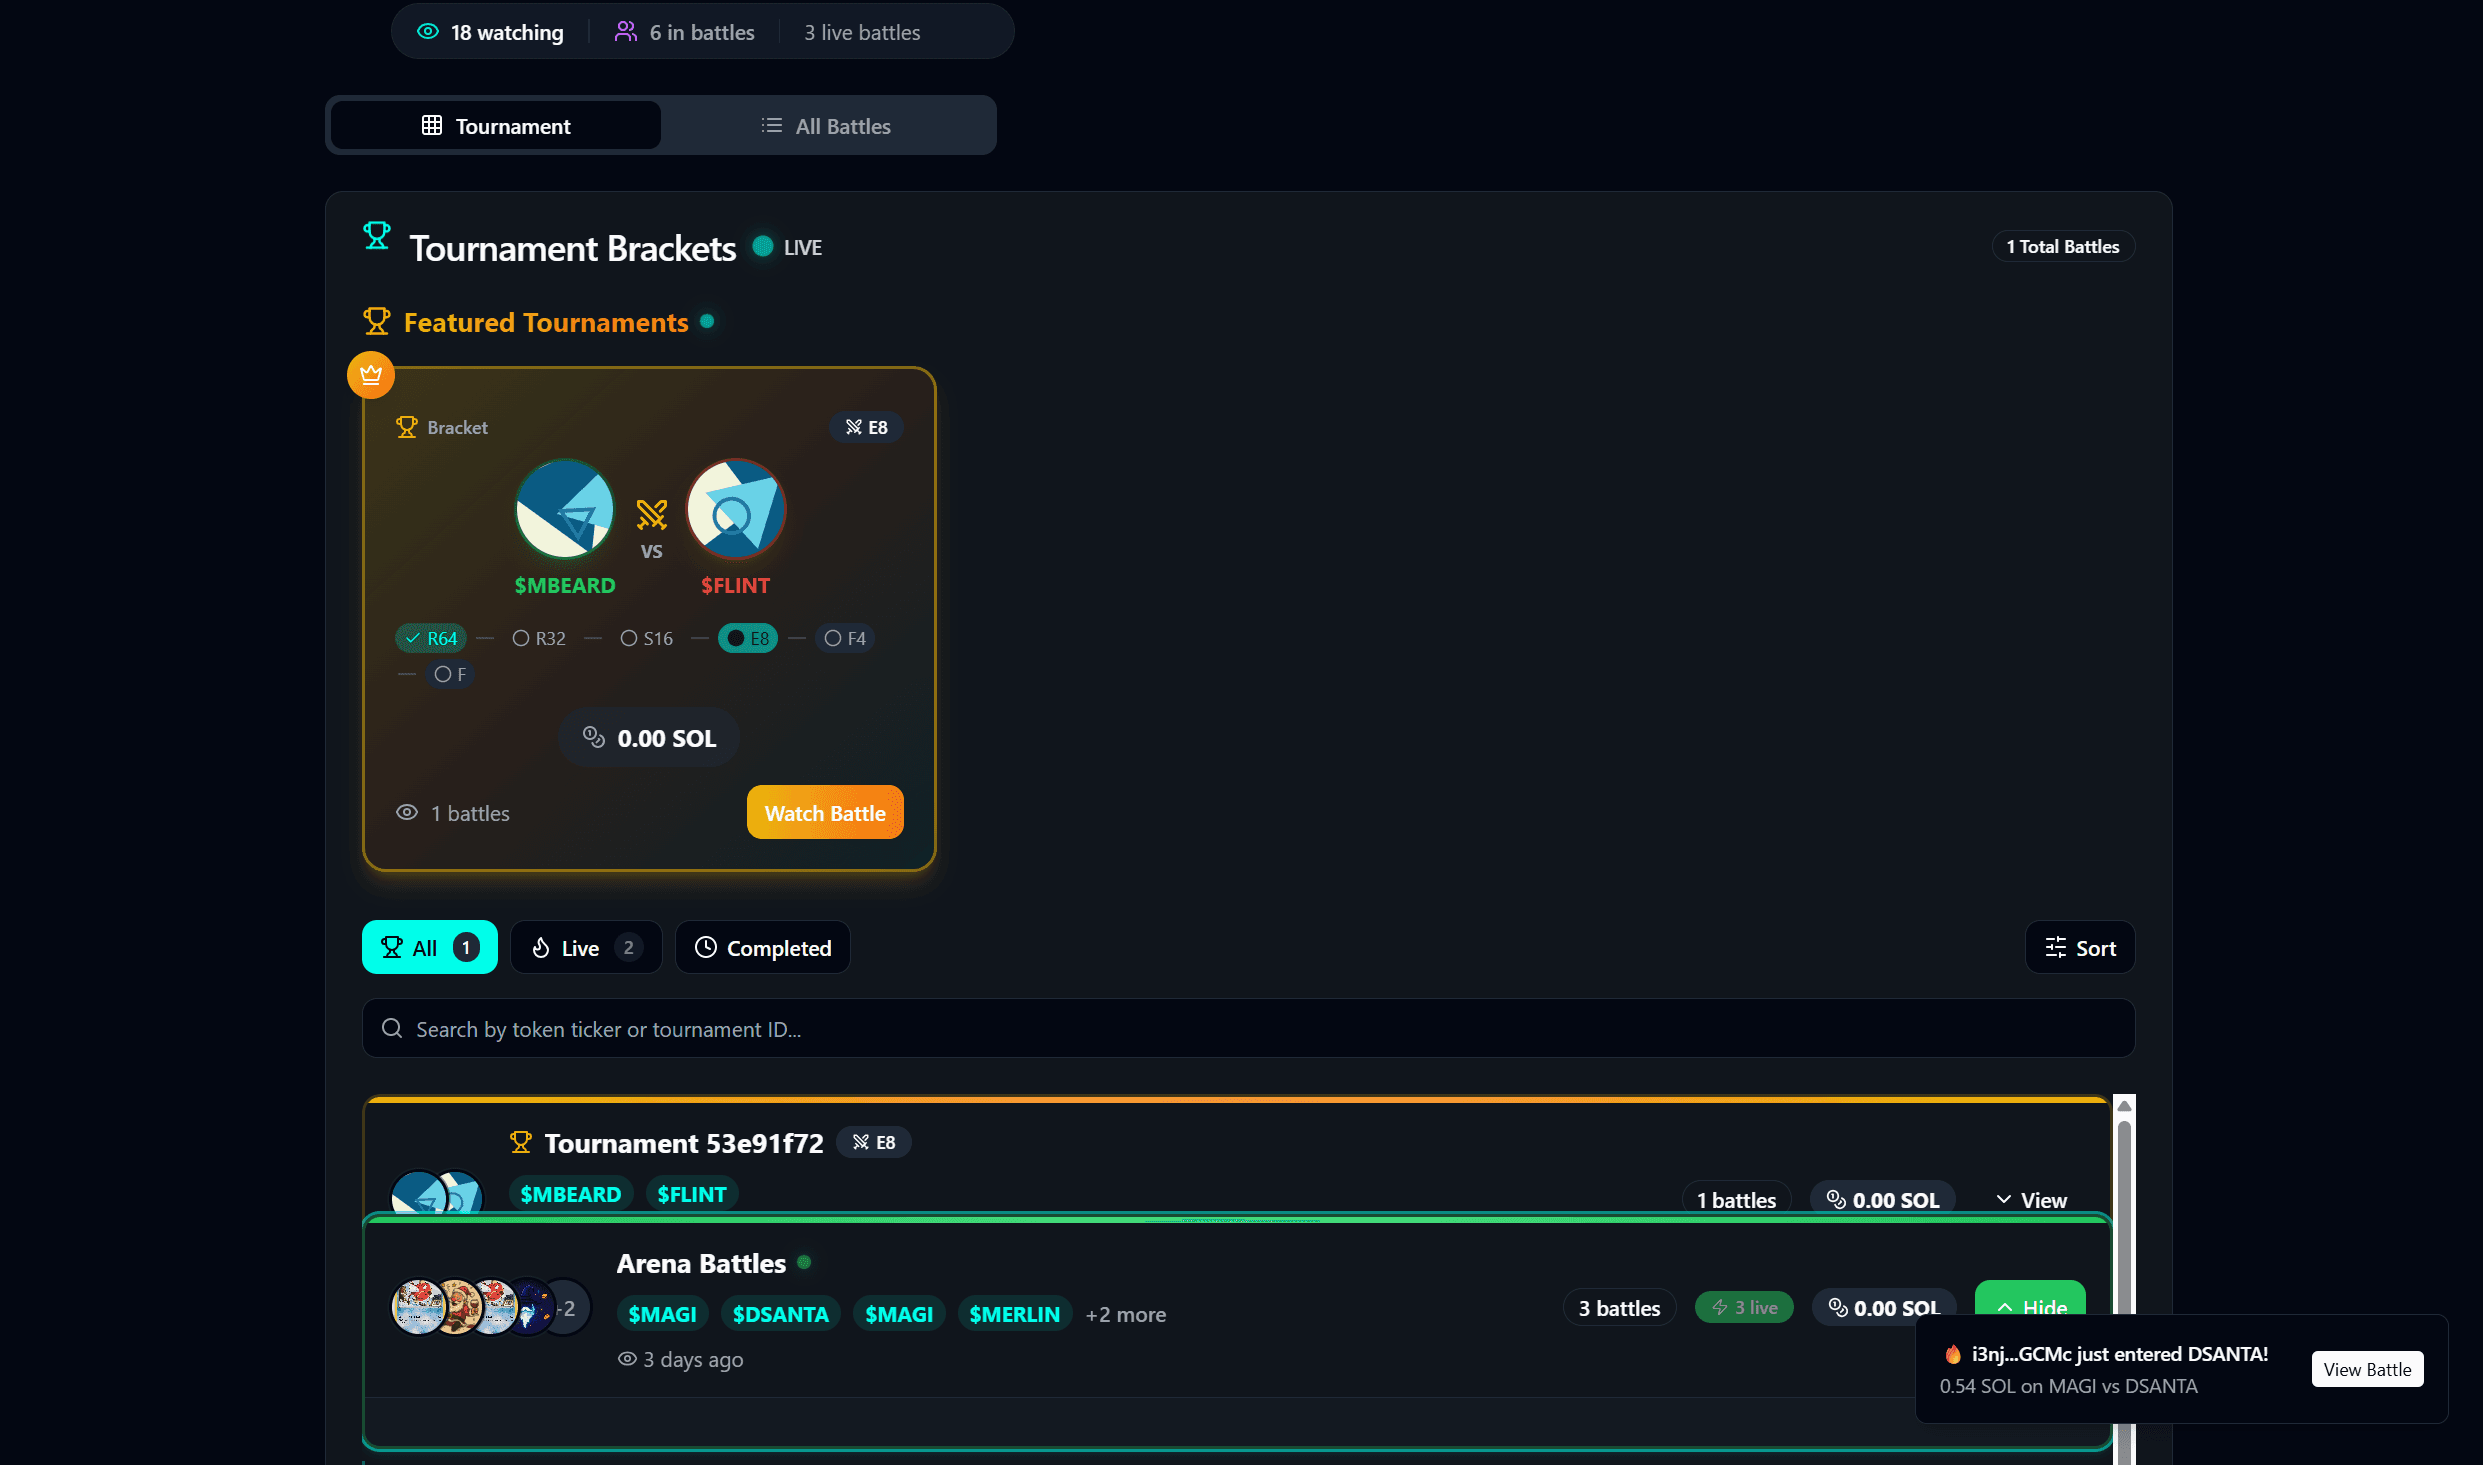Open the Sort options

coord(2079,947)
